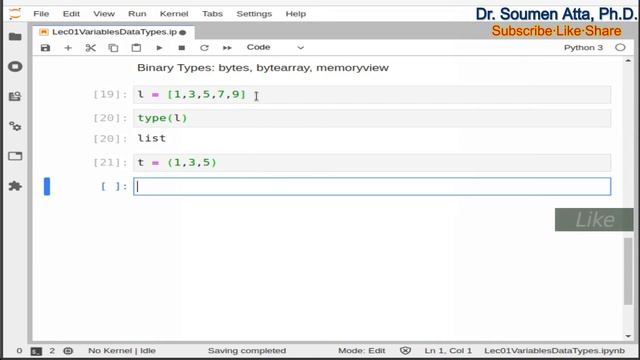Click 'No Kernel | Idle' status text
The image size is (640, 360).
click(x=122, y=351)
